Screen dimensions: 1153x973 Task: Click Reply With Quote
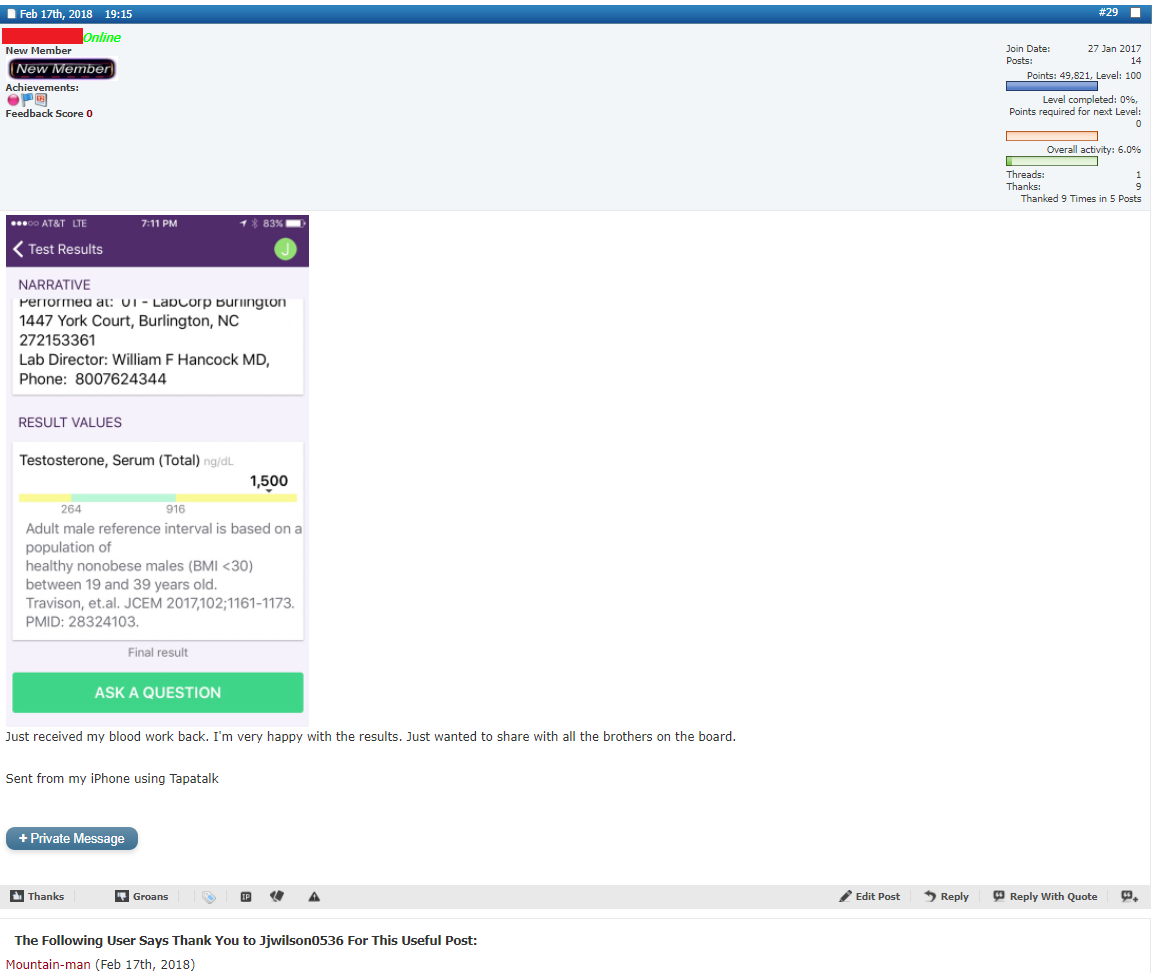coord(1044,896)
